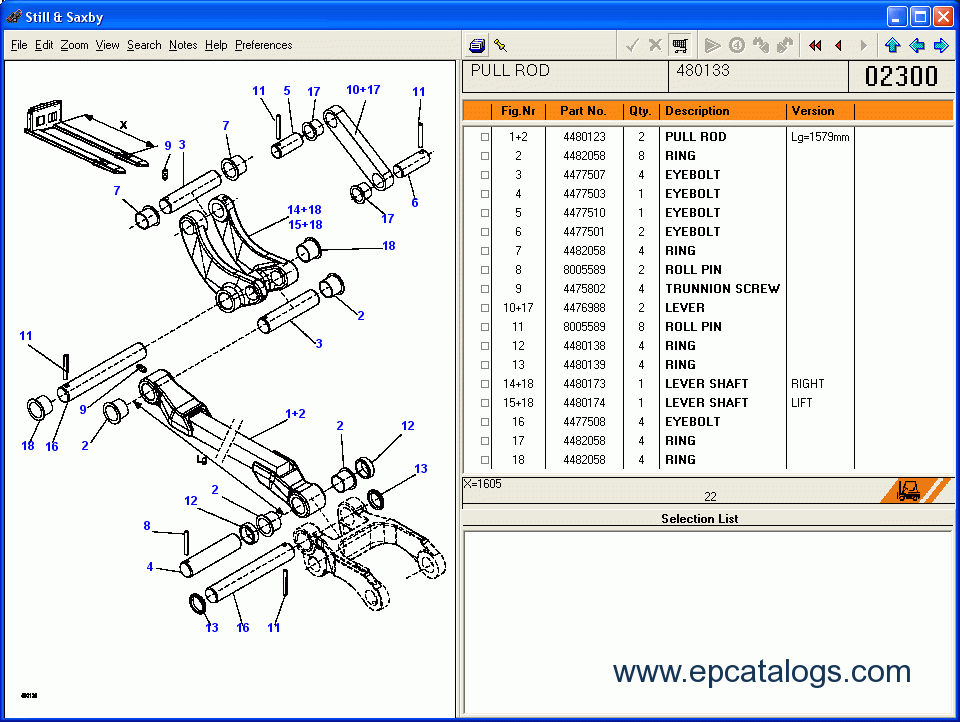Click the Version column header
Screen dimensions: 960x722
(820, 111)
